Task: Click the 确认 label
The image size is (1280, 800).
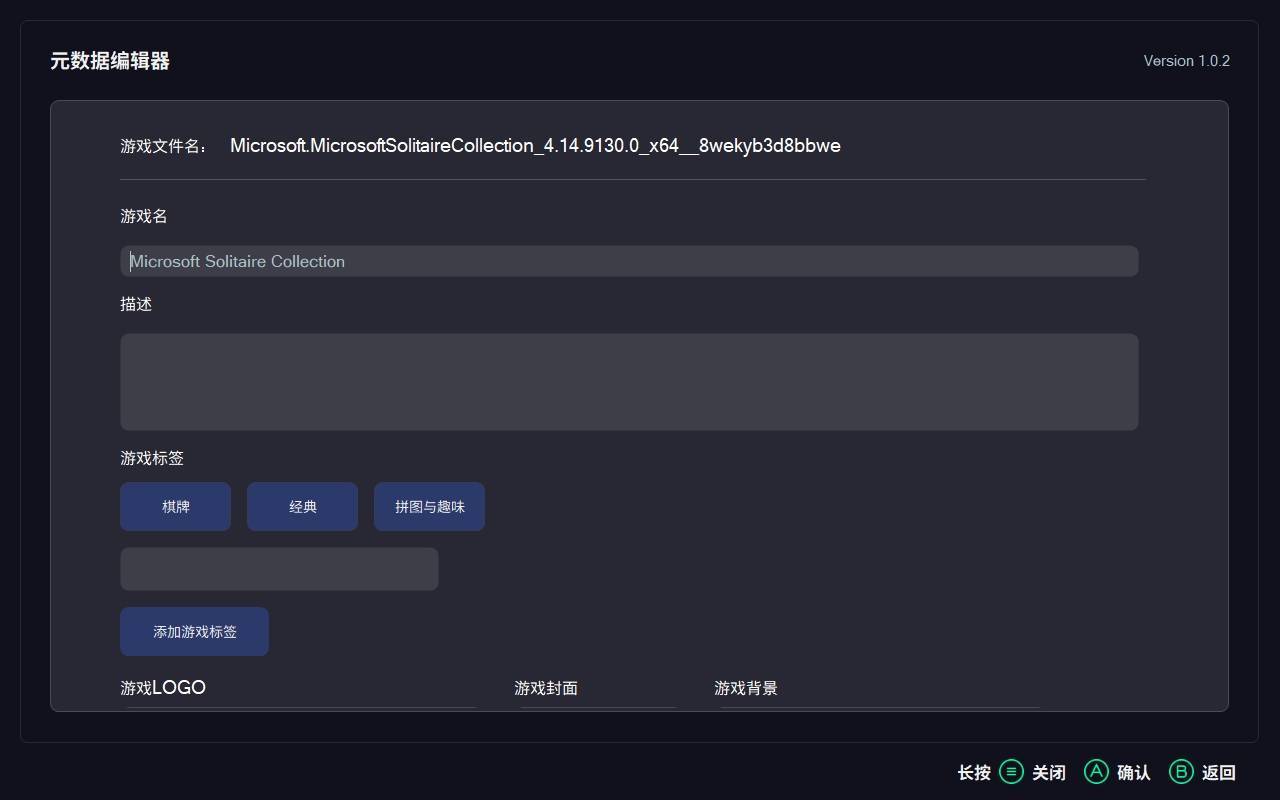Action: [1134, 773]
